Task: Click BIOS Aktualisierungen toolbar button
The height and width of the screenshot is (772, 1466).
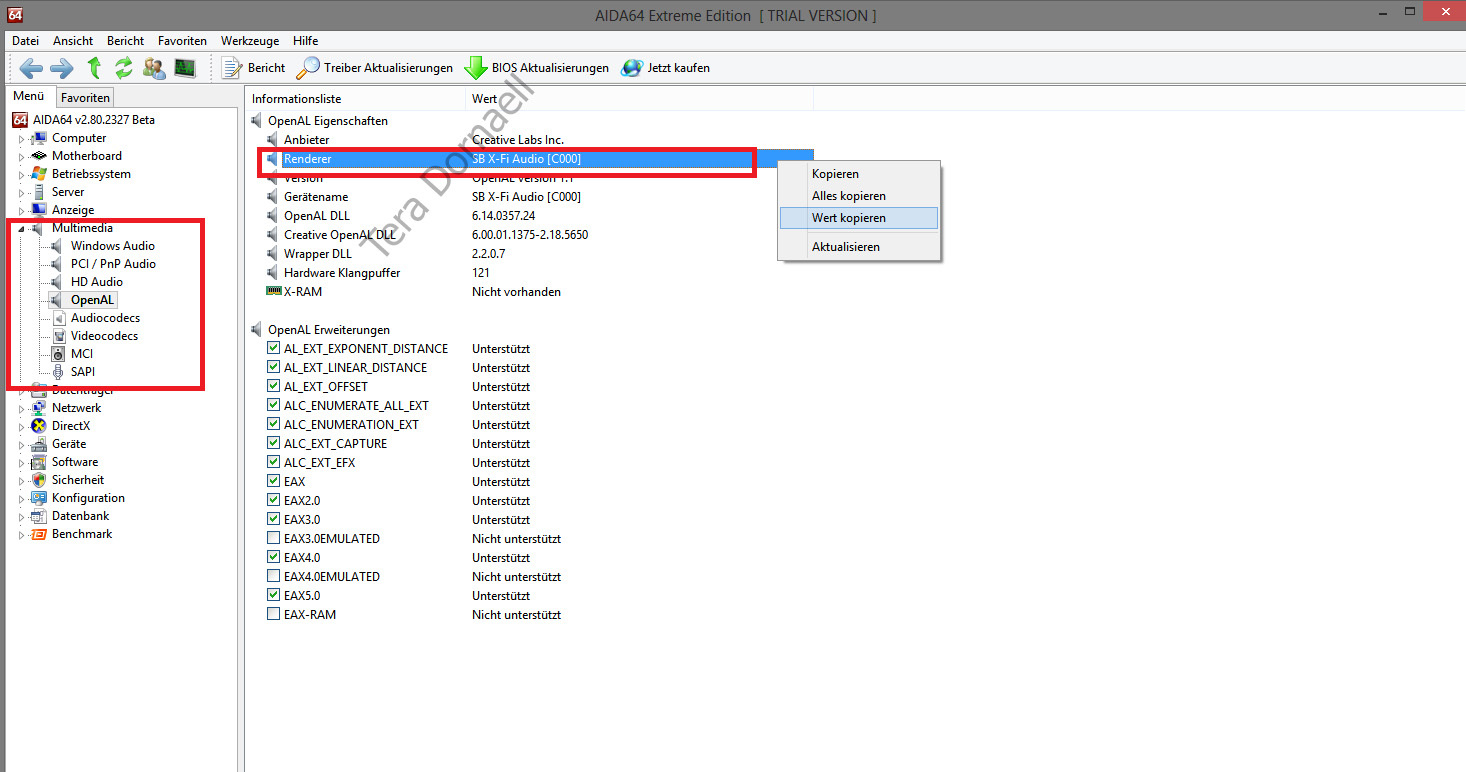Action: pos(537,68)
